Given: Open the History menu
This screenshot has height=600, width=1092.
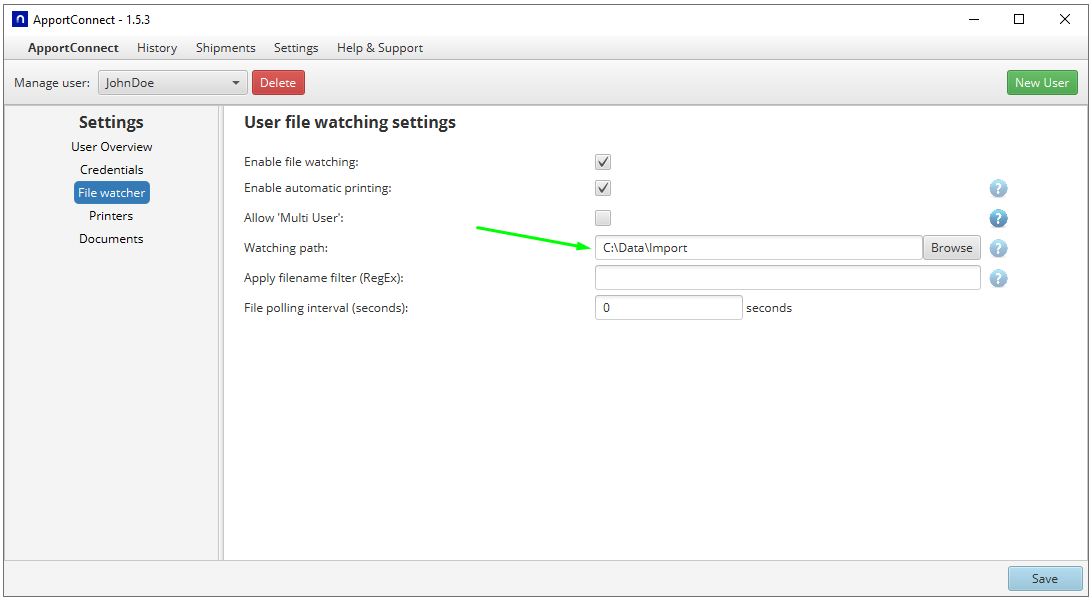Looking at the screenshot, I should click(x=157, y=48).
